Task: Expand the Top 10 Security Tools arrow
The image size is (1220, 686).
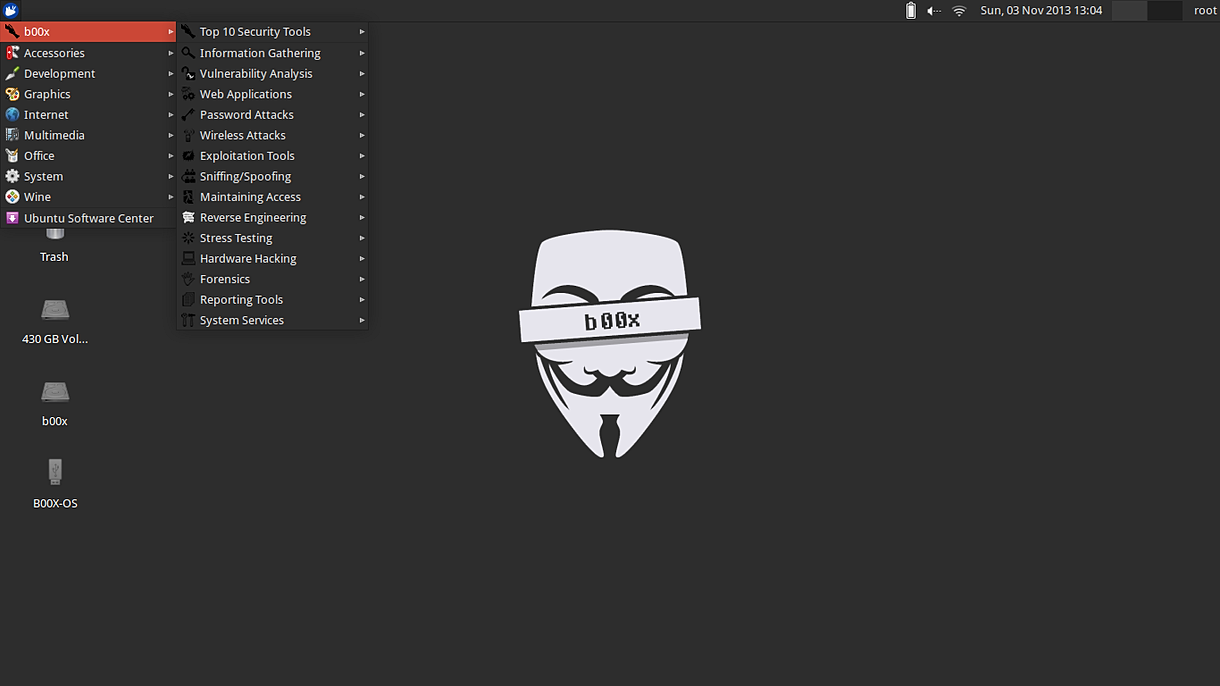Action: point(362,32)
